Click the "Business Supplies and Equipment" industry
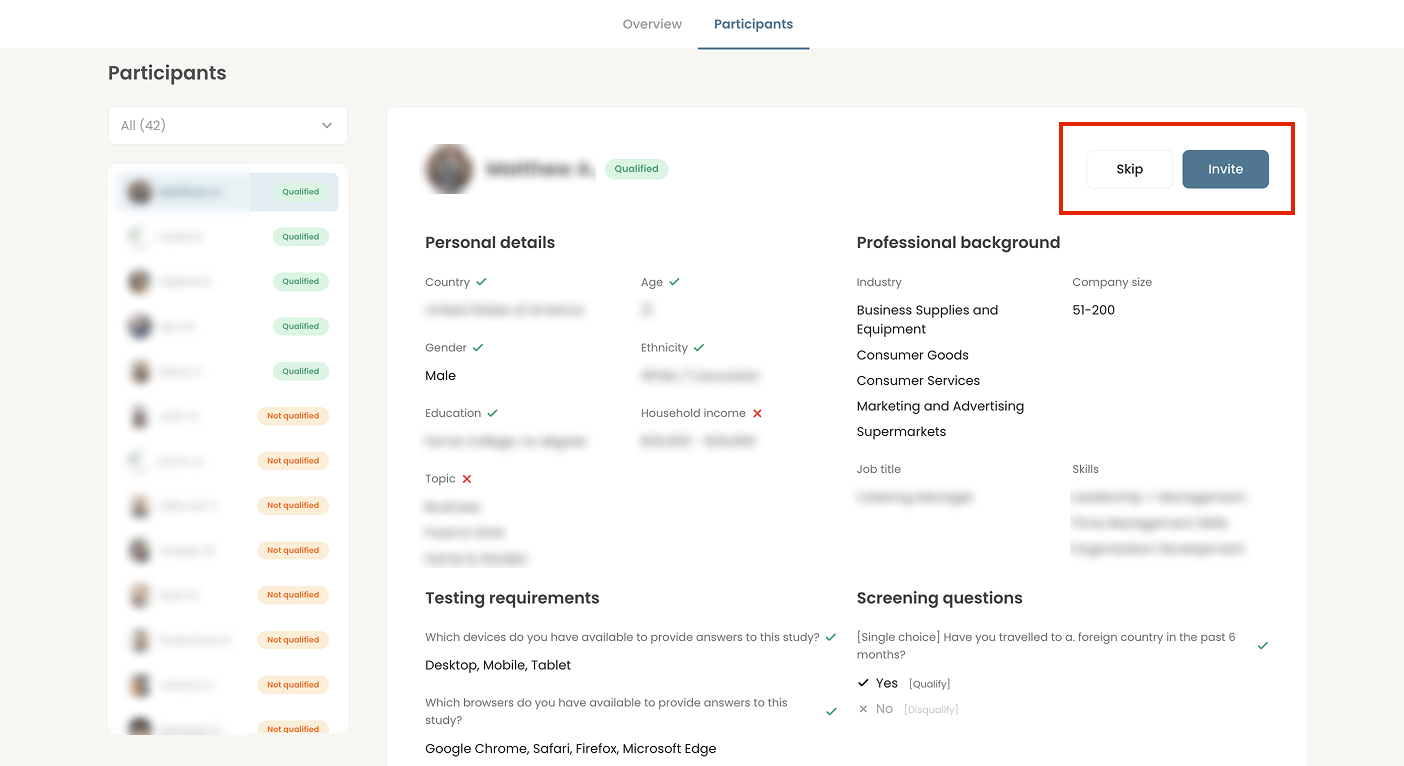 927,319
